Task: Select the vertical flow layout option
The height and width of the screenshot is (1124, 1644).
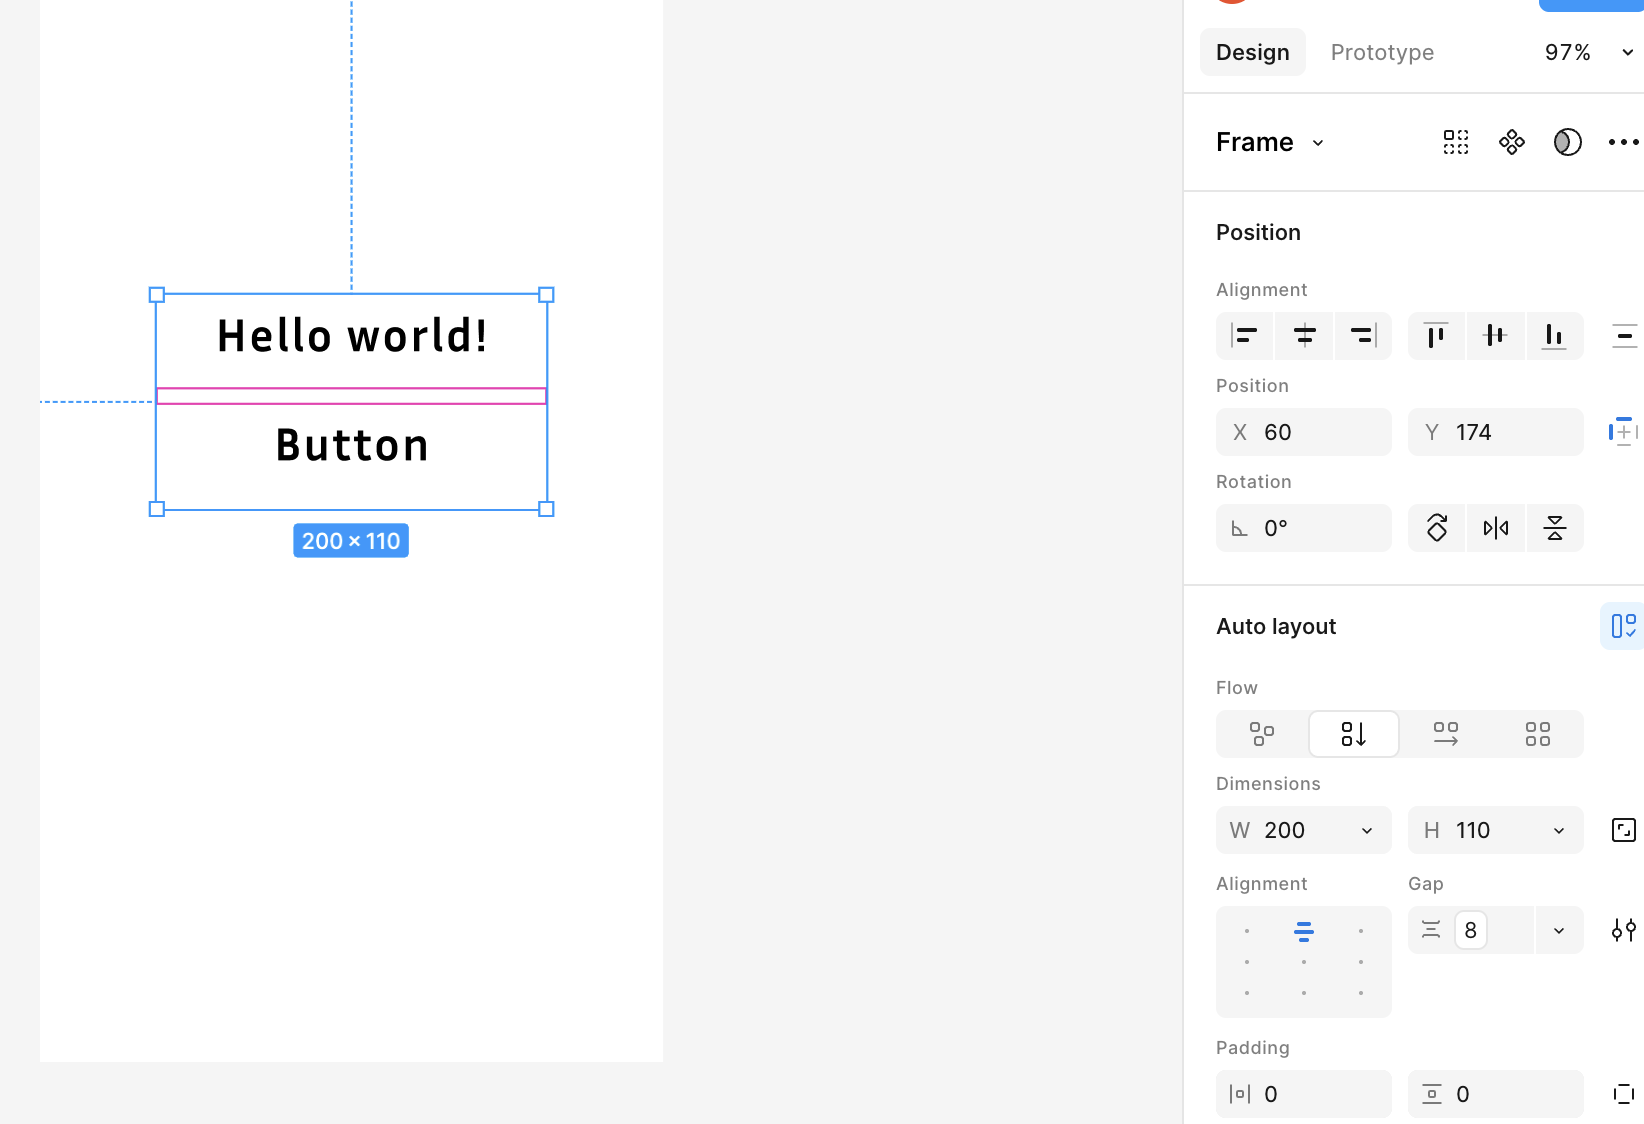Action: (1353, 734)
